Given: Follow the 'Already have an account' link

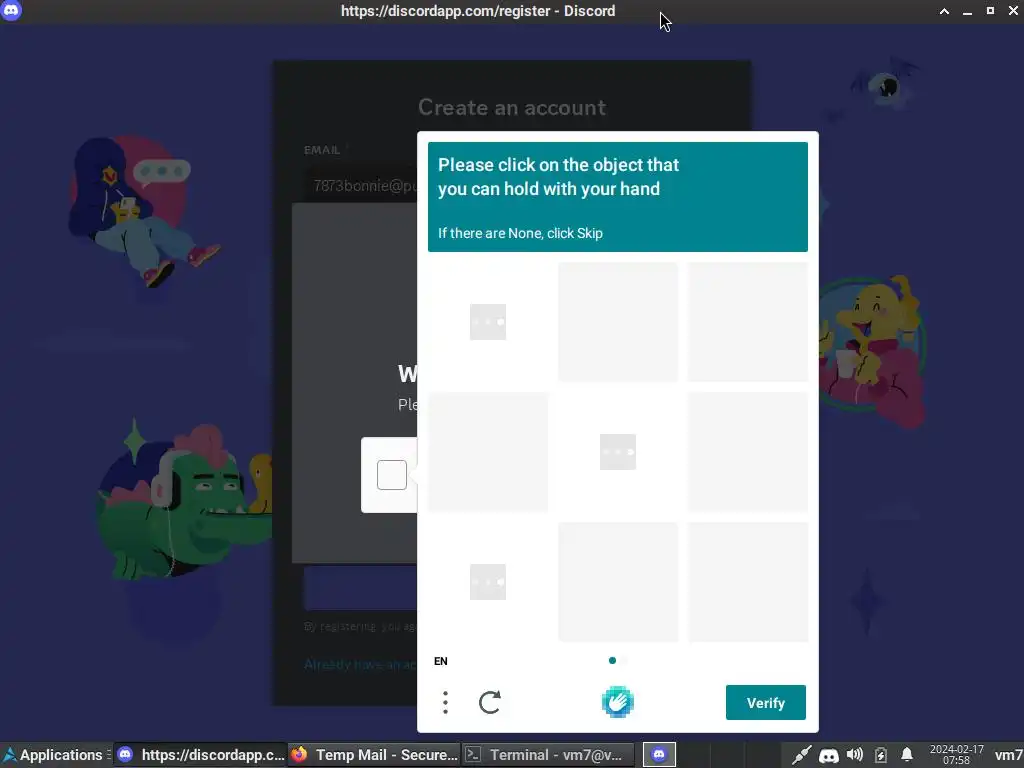Looking at the screenshot, I should [360, 664].
